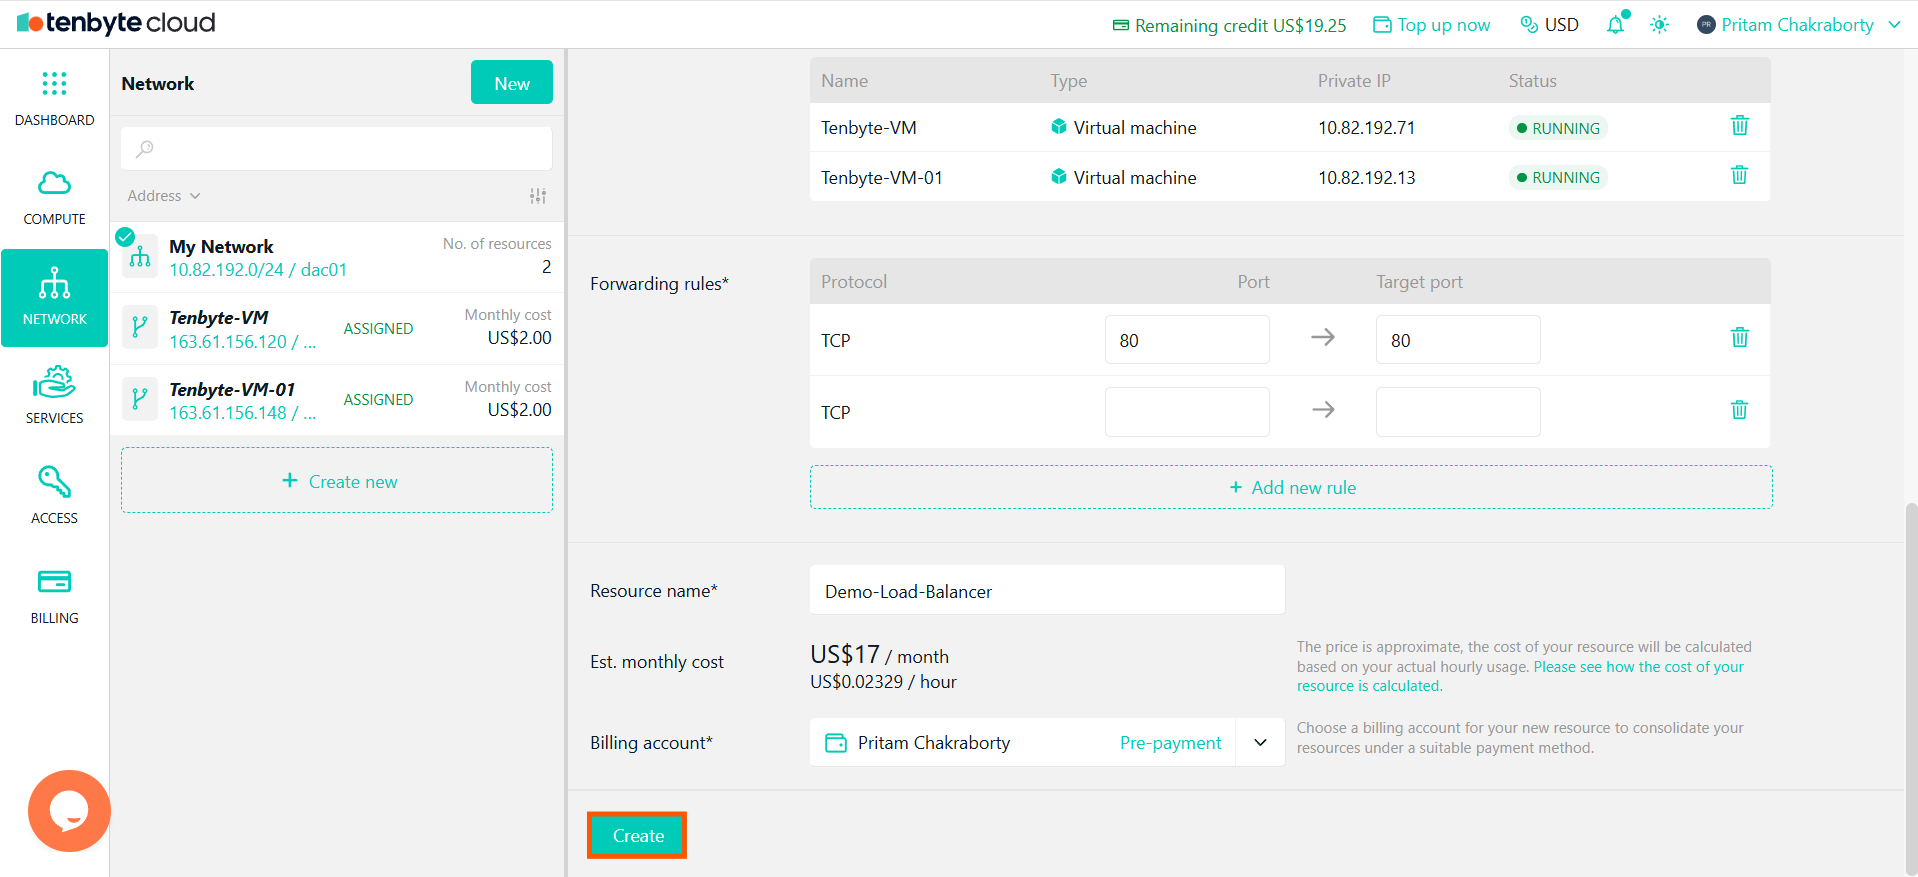Viewport: 1918px width, 877px height.
Task: Click the Top up now link
Action: coord(1432,24)
